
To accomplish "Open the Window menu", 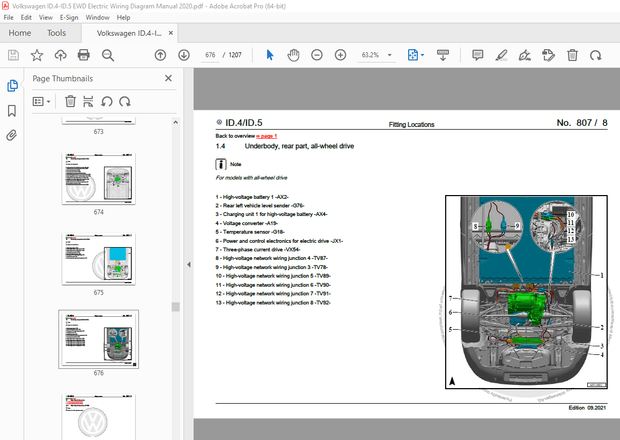I will (97, 17).
